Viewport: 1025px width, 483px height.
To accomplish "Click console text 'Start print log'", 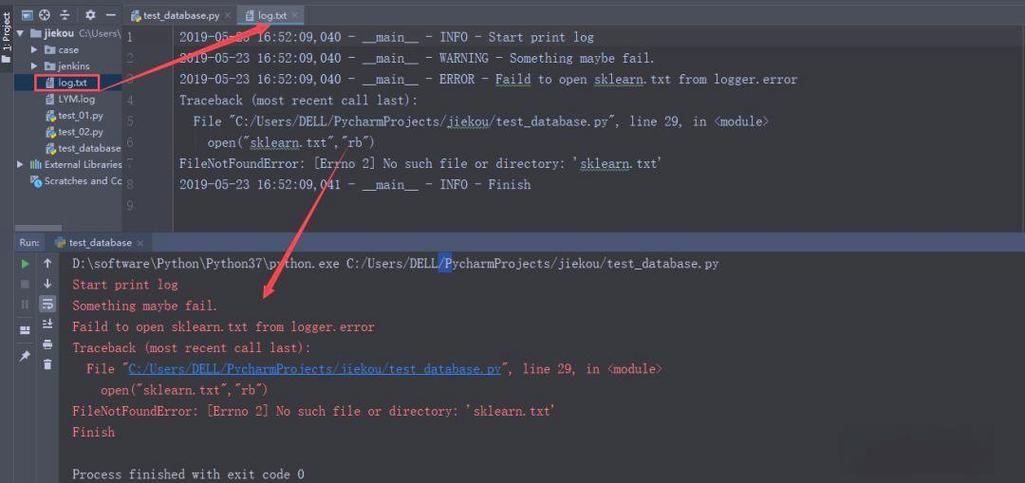I will click(125, 285).
